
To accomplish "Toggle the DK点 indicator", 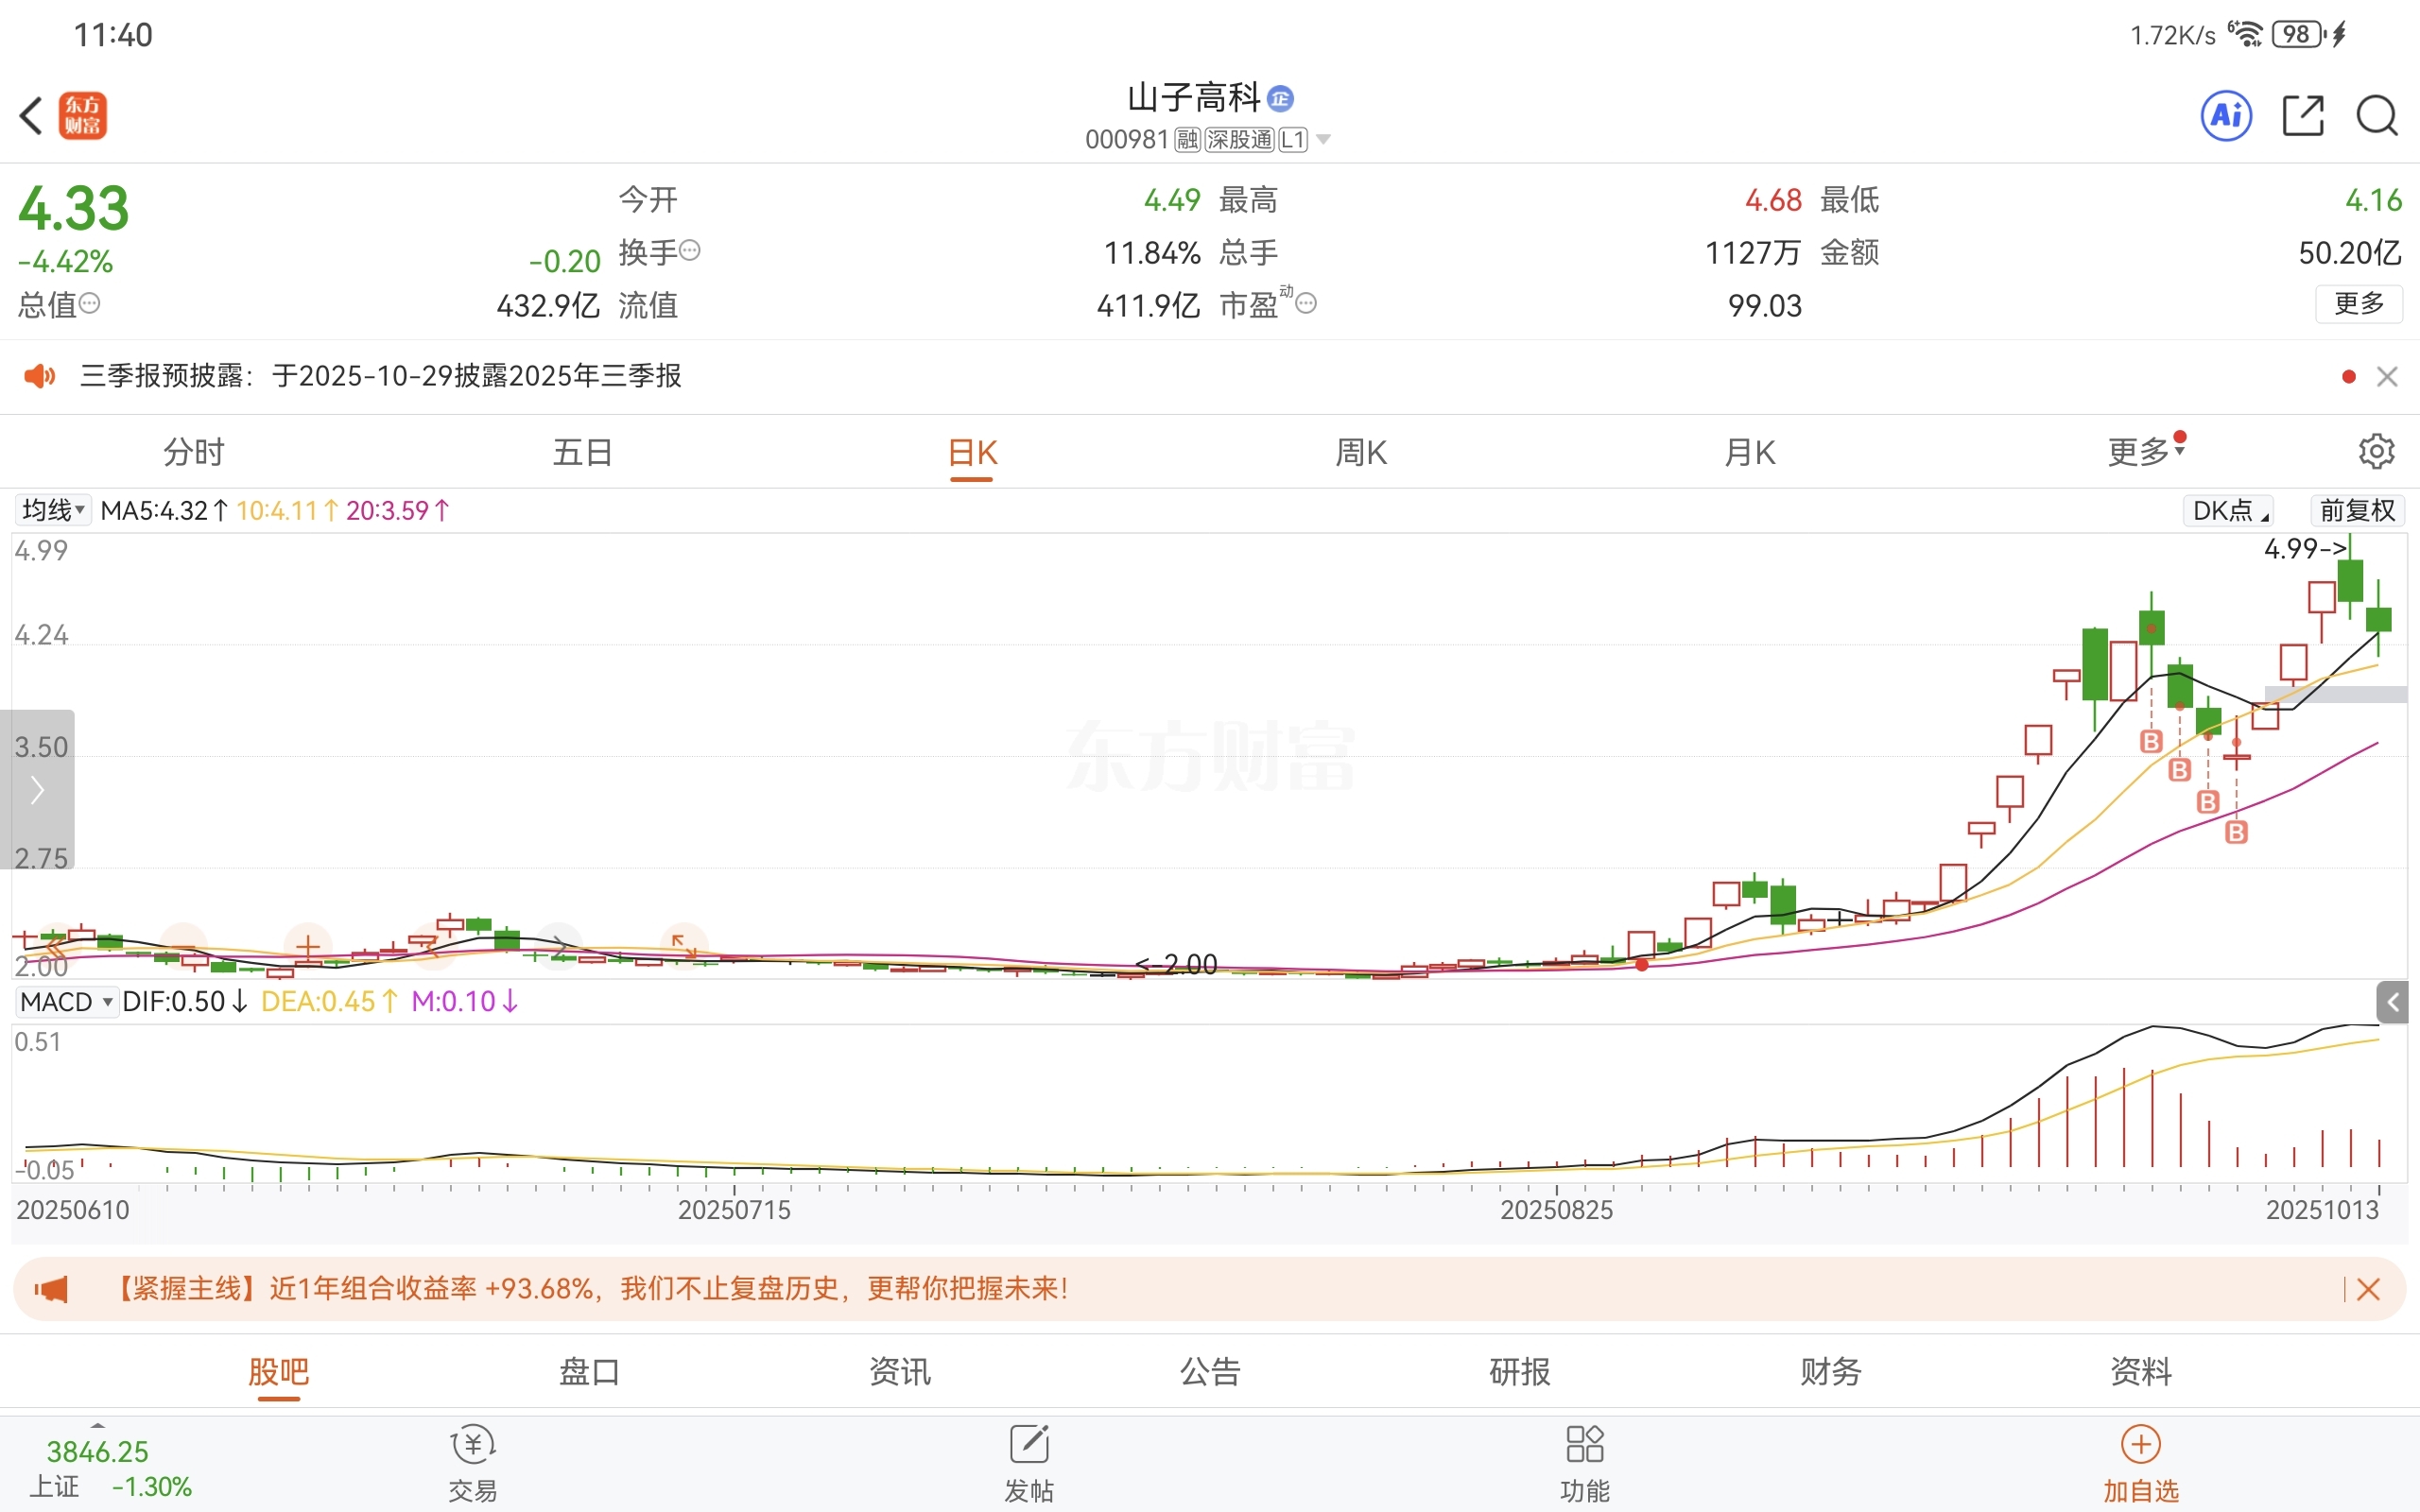I will 2229,511.
